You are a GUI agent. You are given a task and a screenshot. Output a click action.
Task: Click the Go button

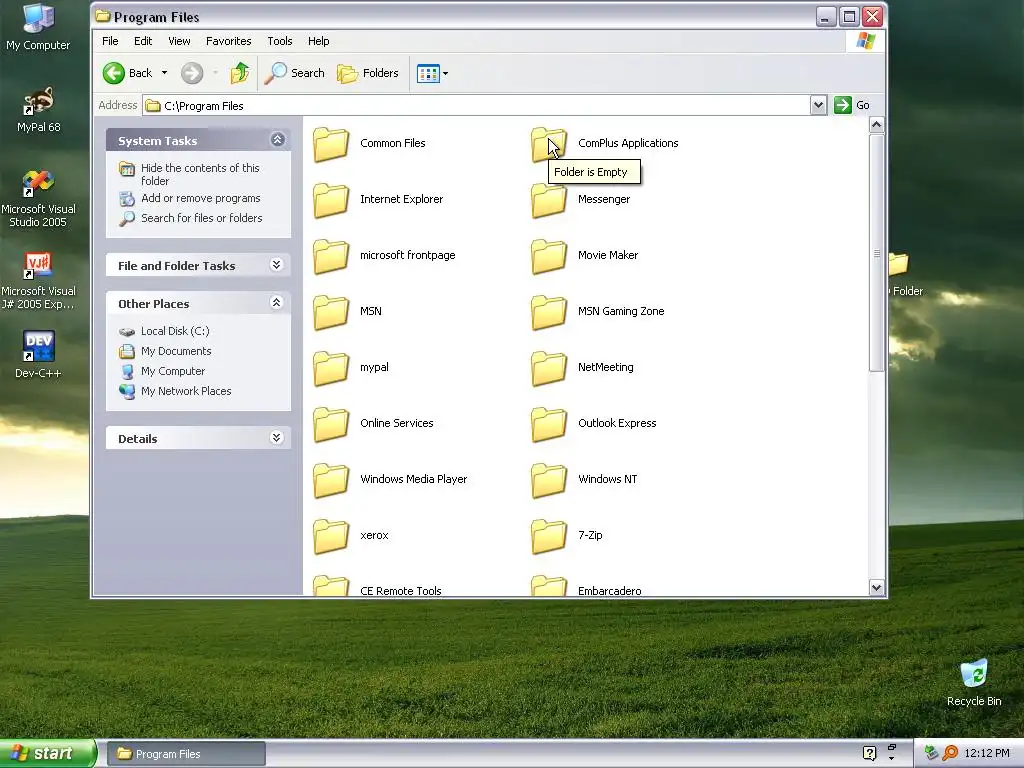tap(852, 105)
